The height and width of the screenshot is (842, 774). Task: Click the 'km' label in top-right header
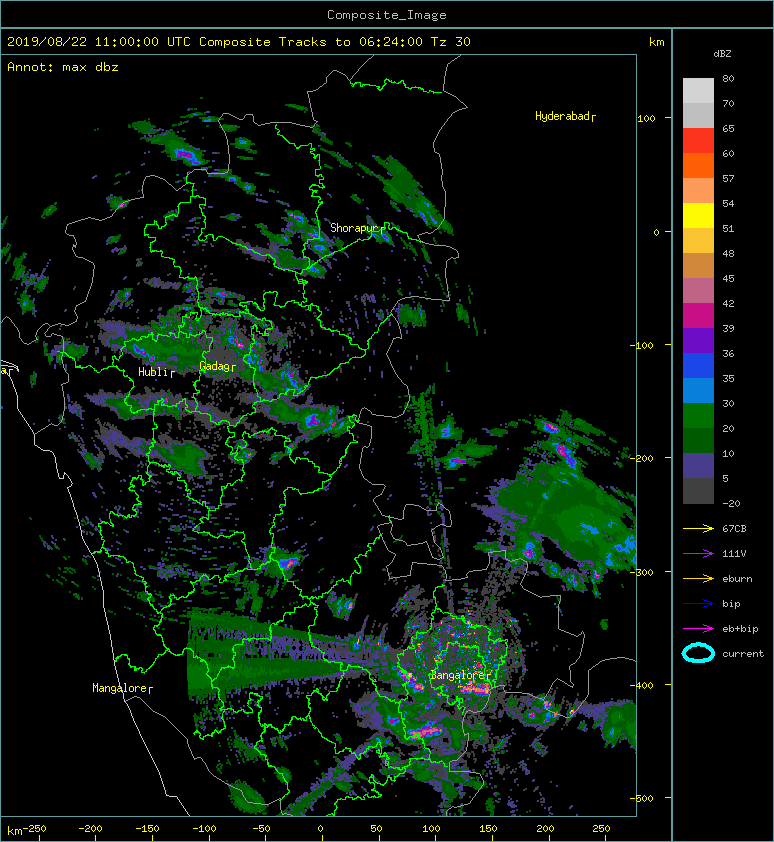(656, 42)
